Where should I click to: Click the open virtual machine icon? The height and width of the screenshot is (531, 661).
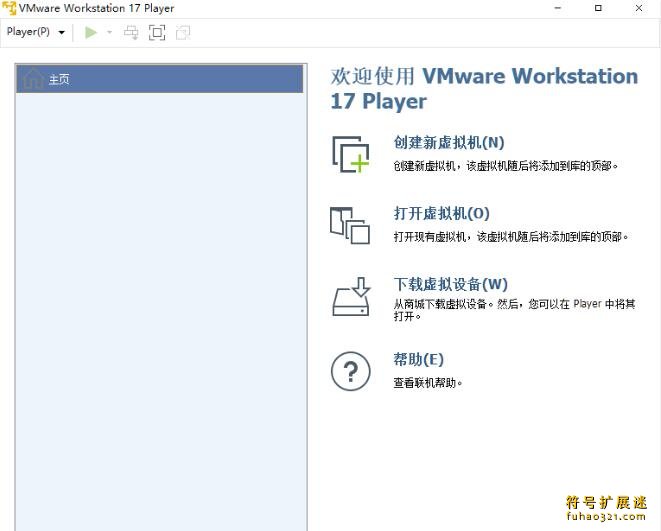coord(350,225)
